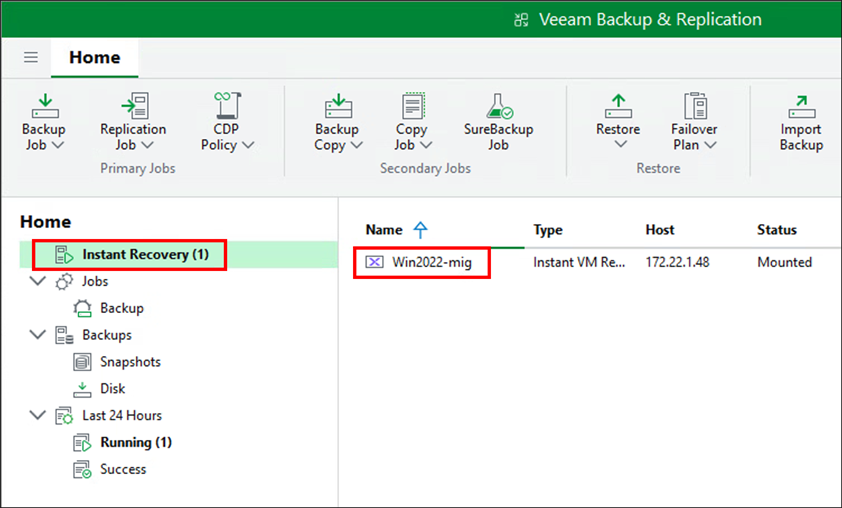Click the Restore ribbon icon
This screenshot has height=508, width=842.
coord(618,106)
